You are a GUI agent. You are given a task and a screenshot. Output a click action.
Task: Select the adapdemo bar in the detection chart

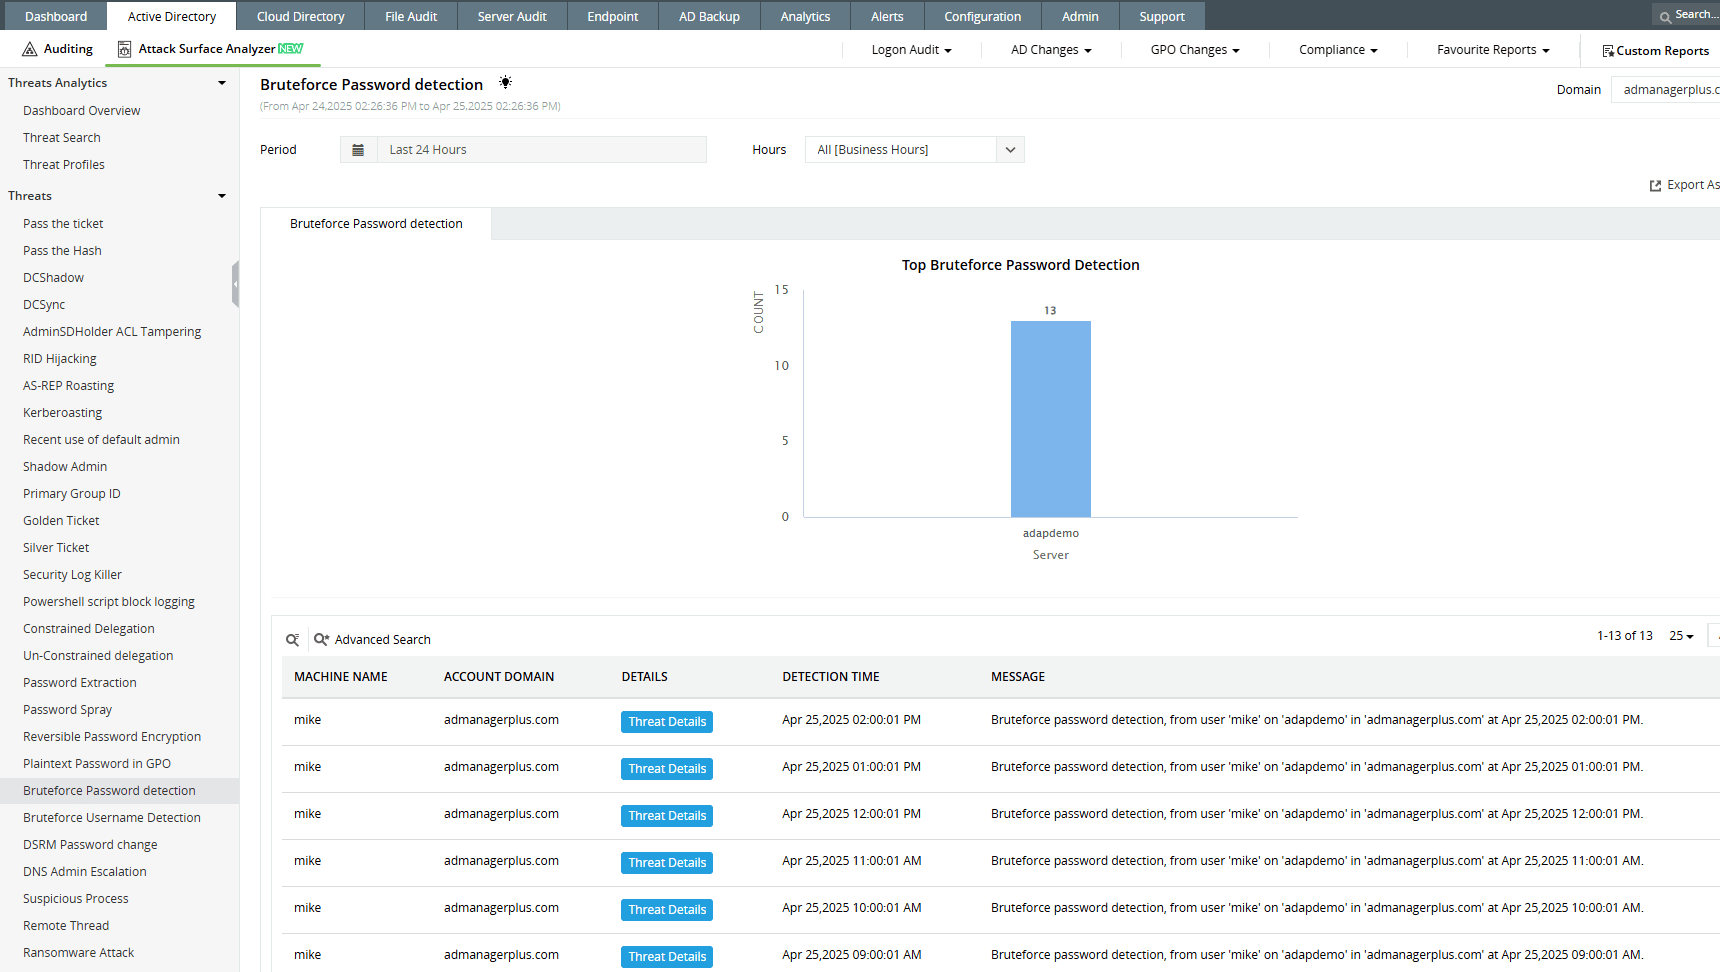click(1050, 418)
